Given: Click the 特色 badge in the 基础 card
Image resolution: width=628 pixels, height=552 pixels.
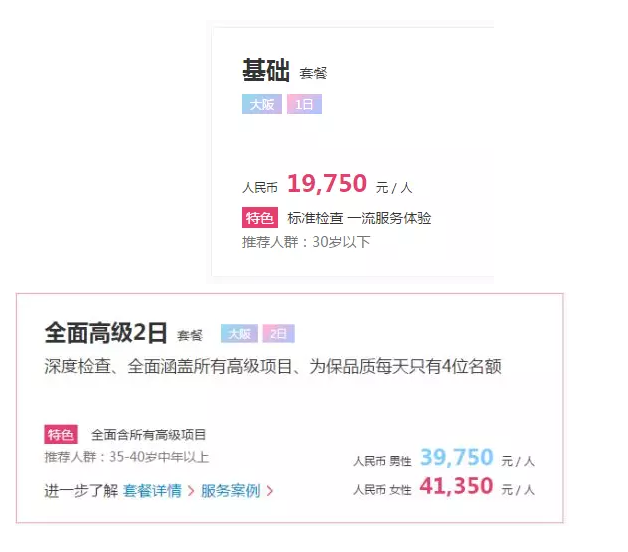Looking at the screenshot, I should click(259, 218).
